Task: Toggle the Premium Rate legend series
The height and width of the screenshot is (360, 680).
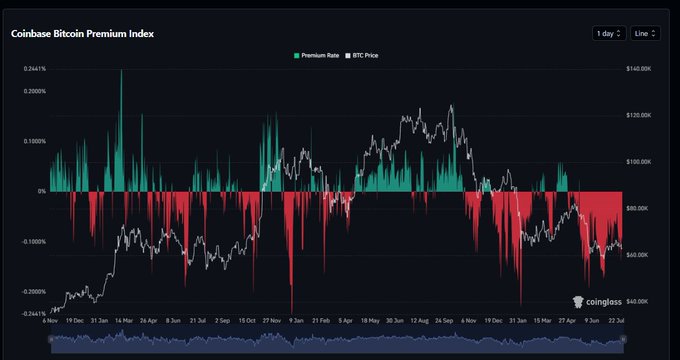Action: (x=316, y=56)
